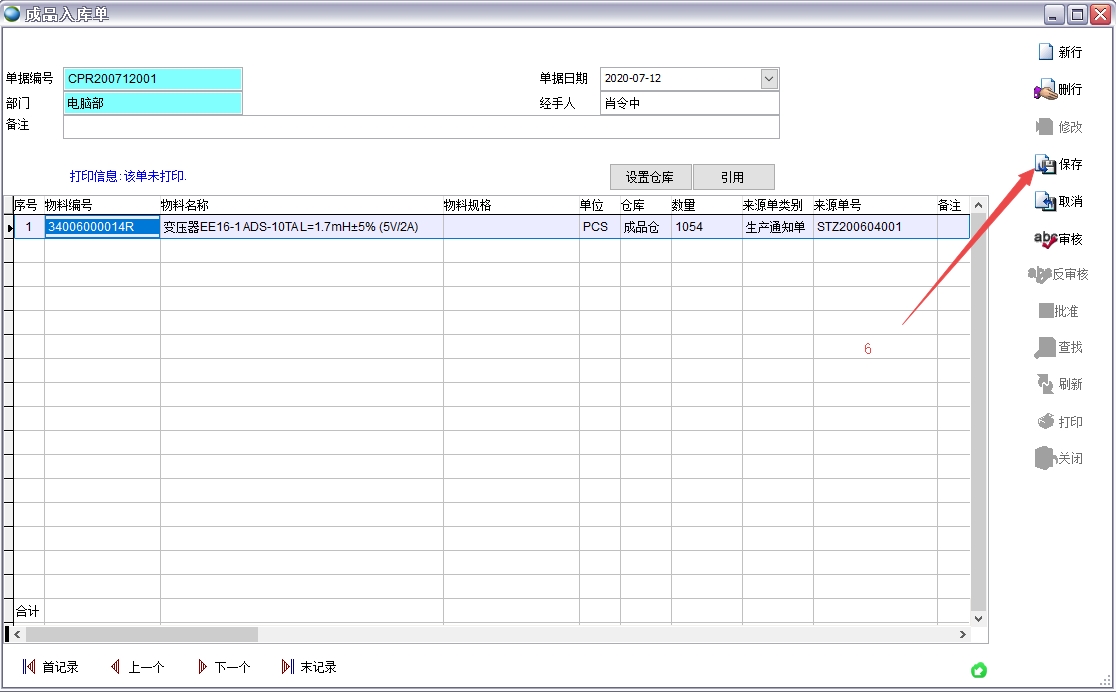This screenshot has width=1116, height=693.
Task: Click the vertical scrollbar down arrow
Action: click(x=978, y=619)
